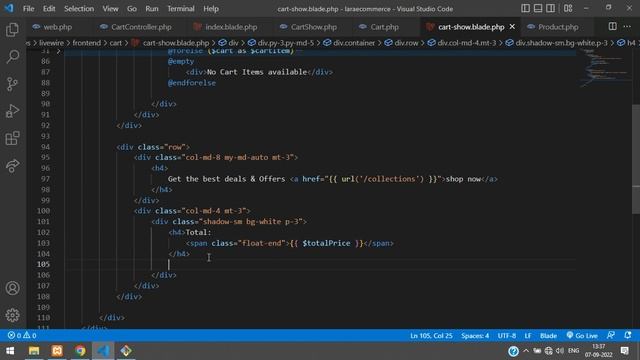The width and height of the screenshot is (640, 360).
Task: Open the Edit menu
Action: (x=49, y=9)
